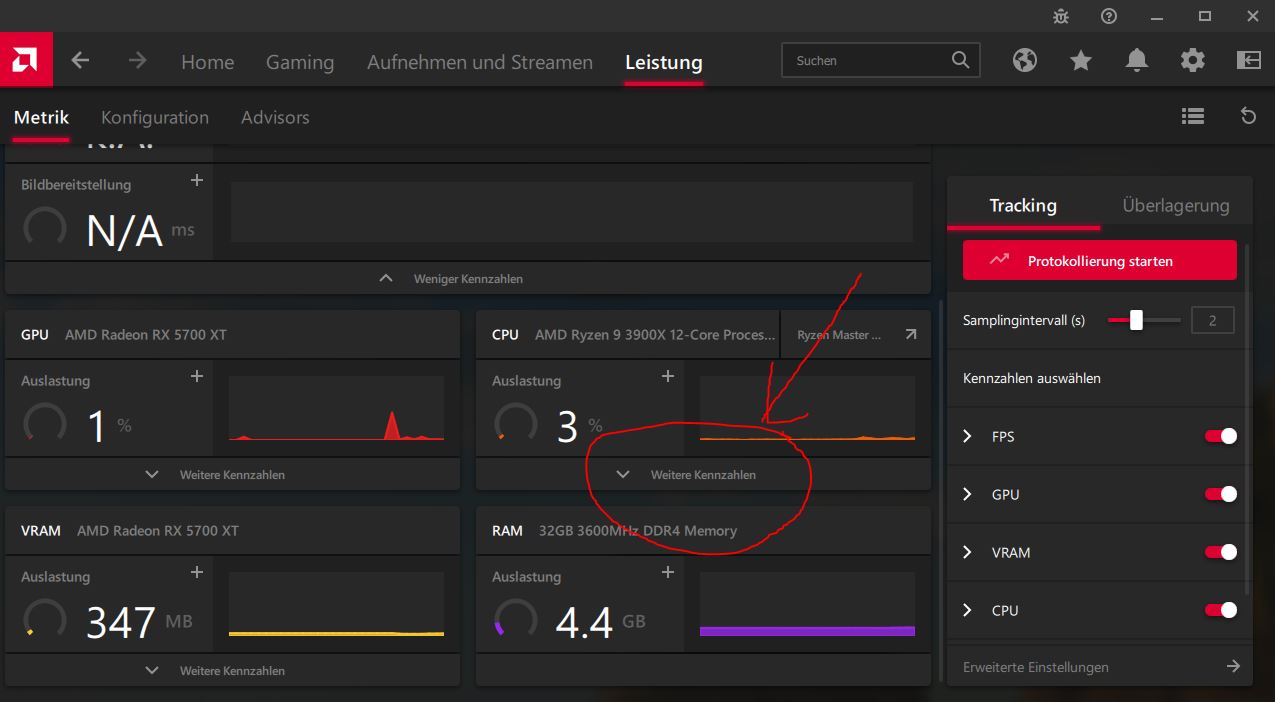Image resolution: width=1275 pixels, height=702 pixels.
Task: Toggle the sidebar panel icon
Action: [1249, 60]
